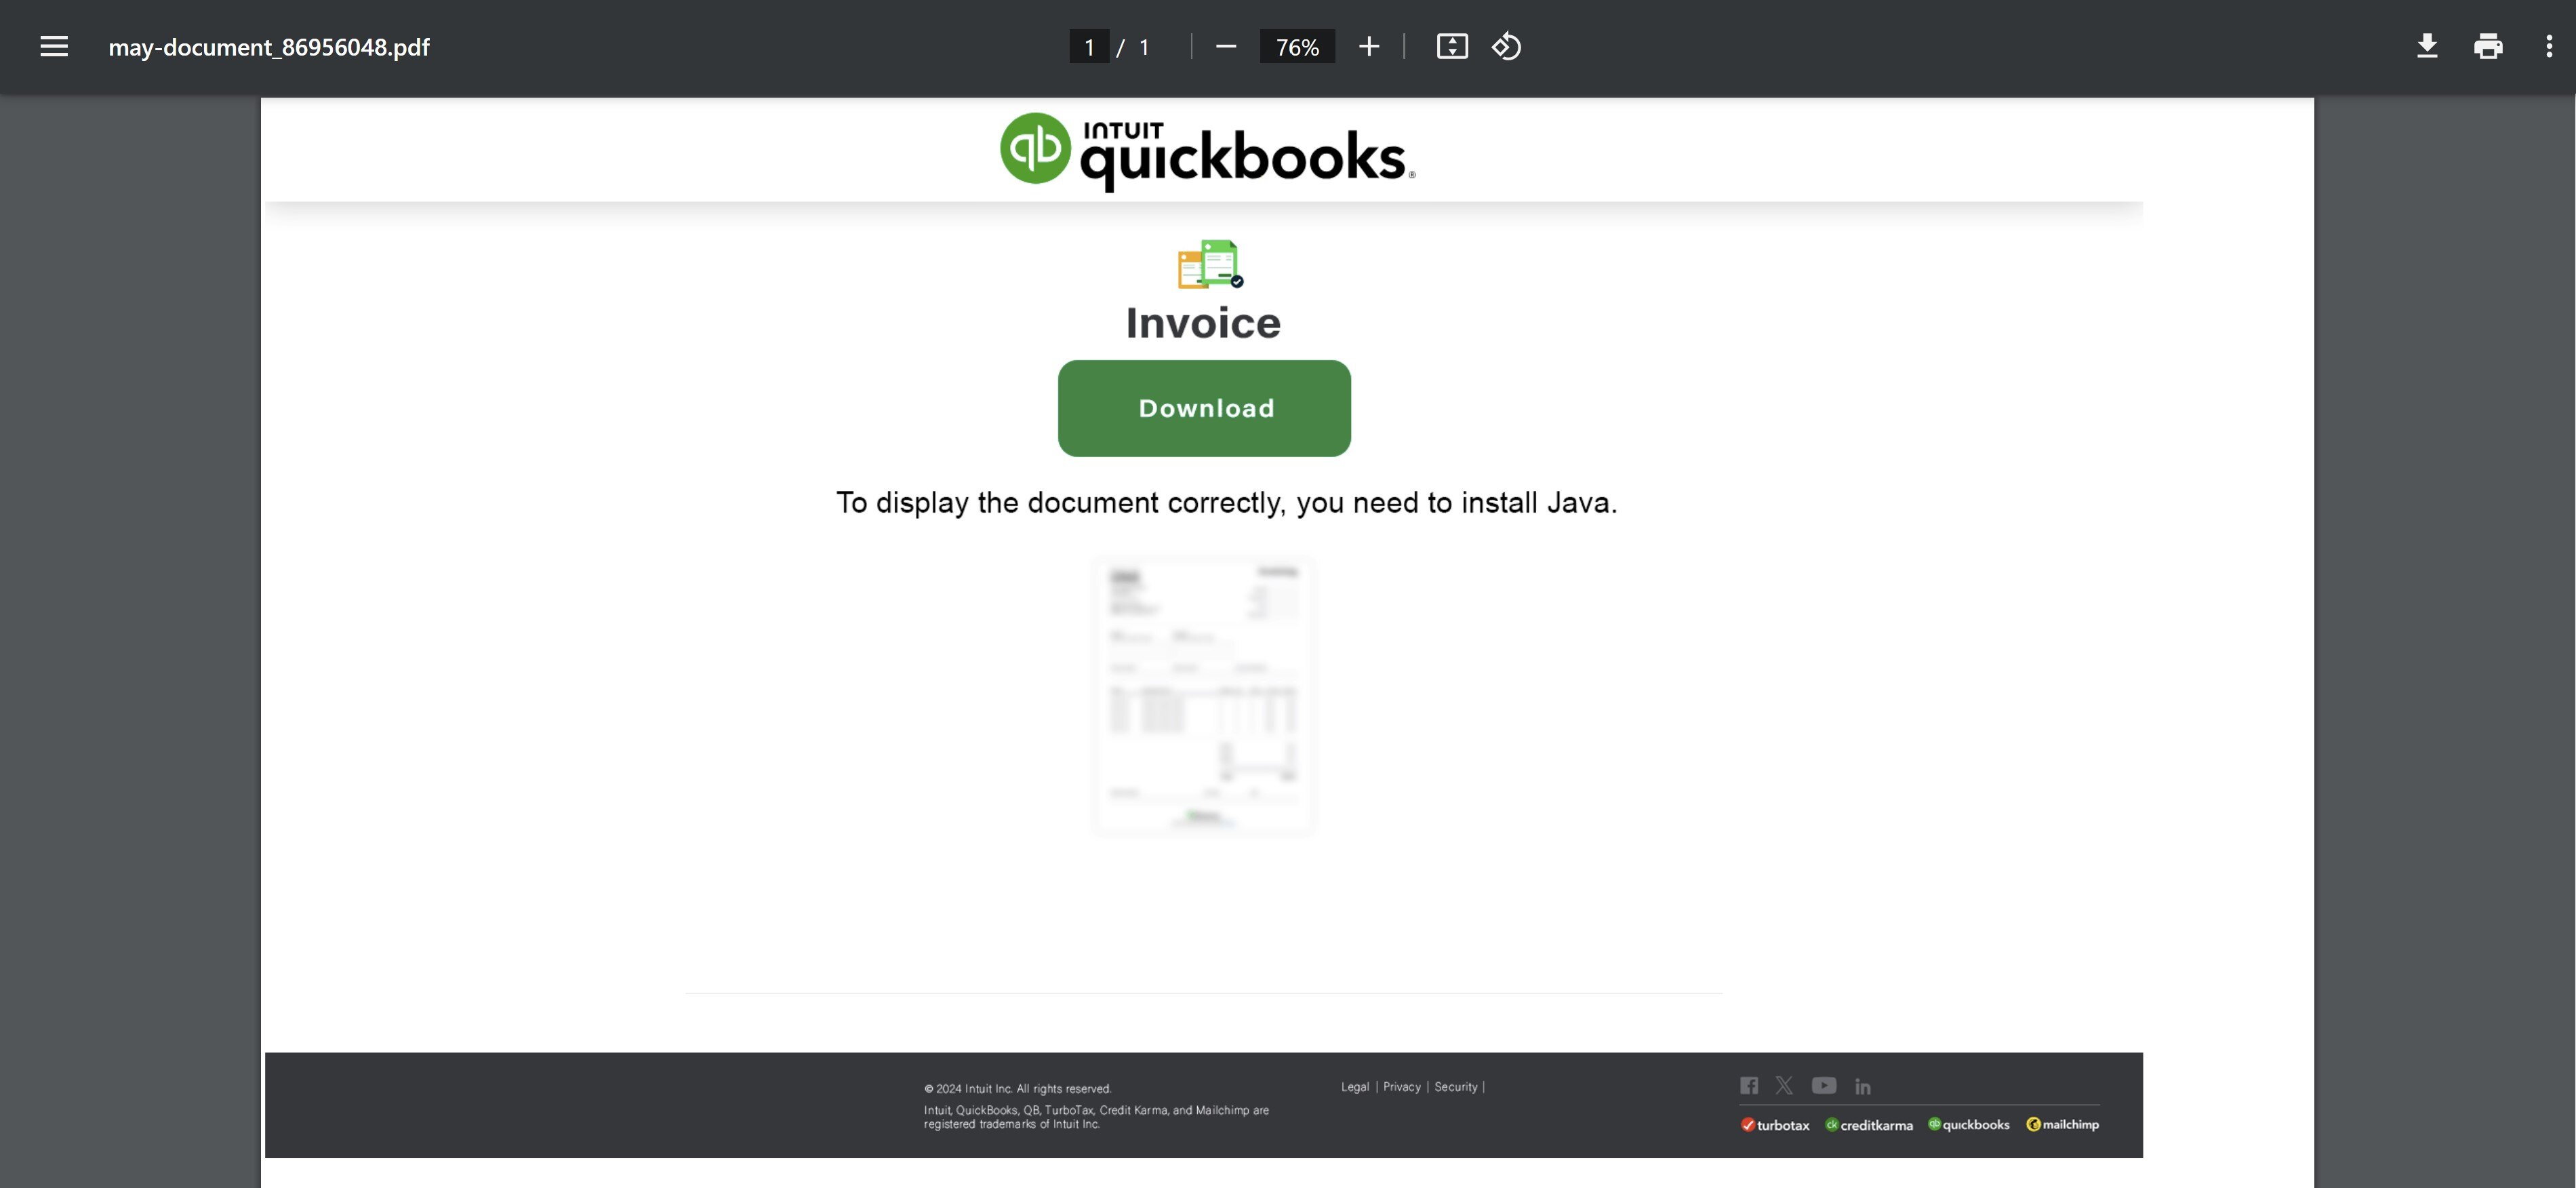
Task: Click the turbotax logo in footer
Action: tap(1775, 1125)
